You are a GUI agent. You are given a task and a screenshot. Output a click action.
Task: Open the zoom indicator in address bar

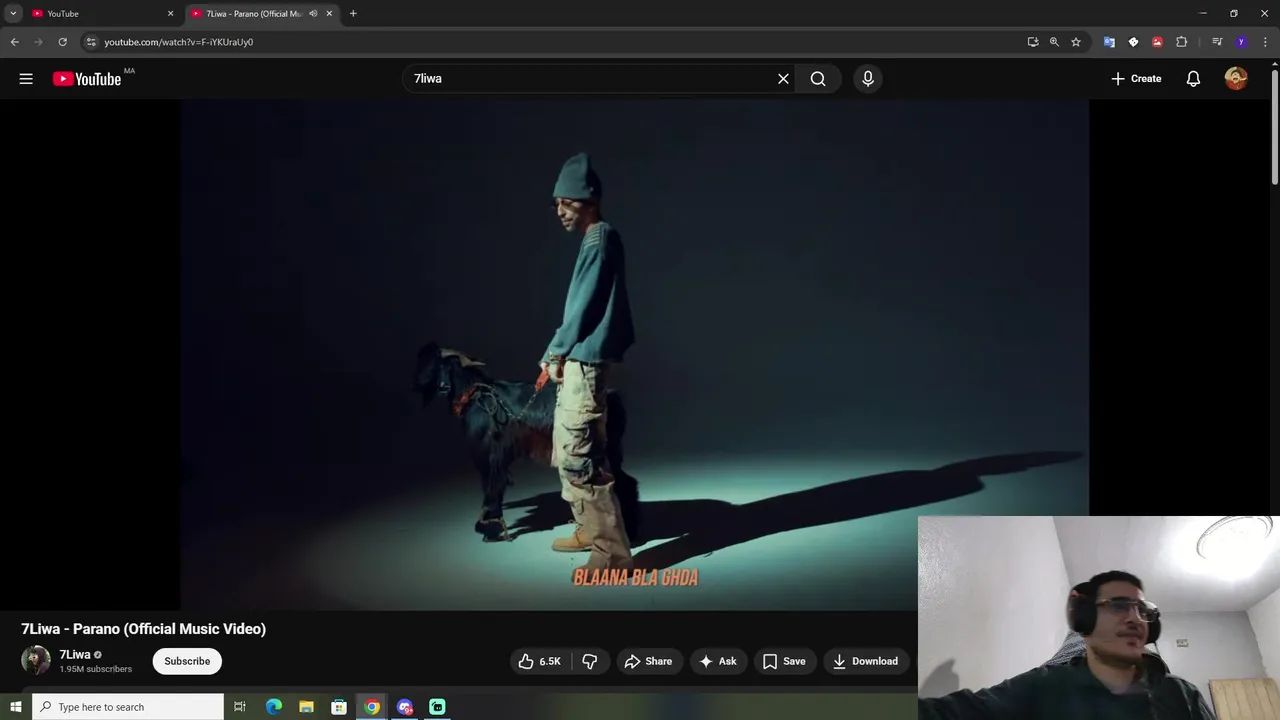[1054, 42]
